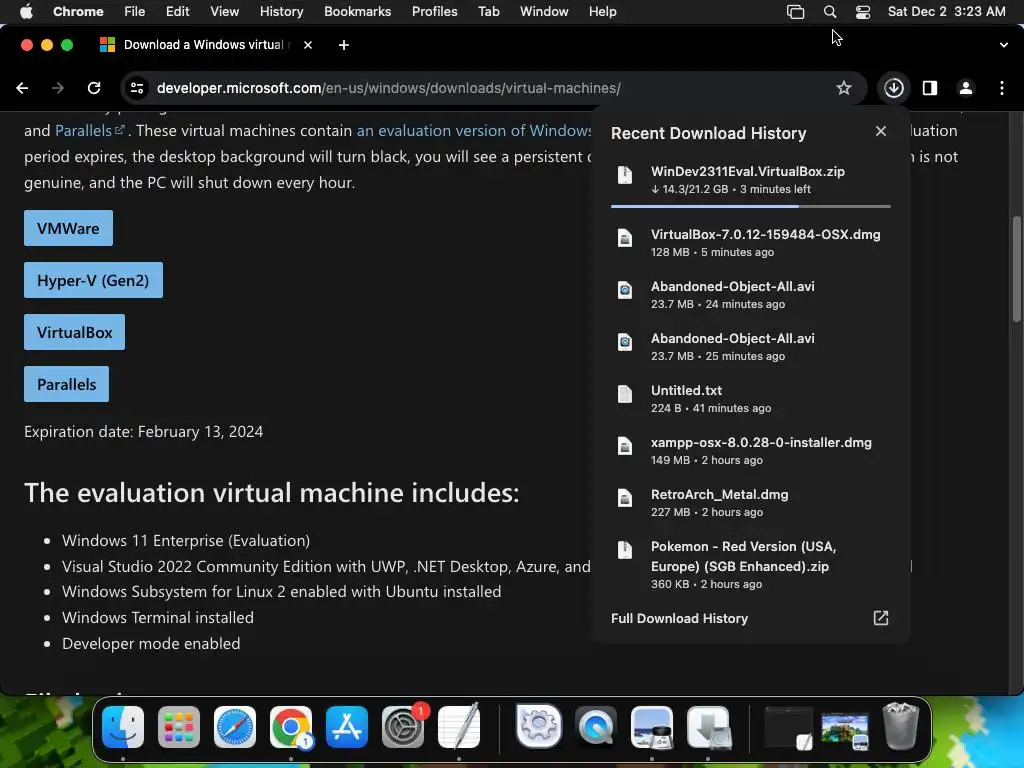1024x768 pixels.
Task: Open the Apple menu
Action: coord(26,11)
